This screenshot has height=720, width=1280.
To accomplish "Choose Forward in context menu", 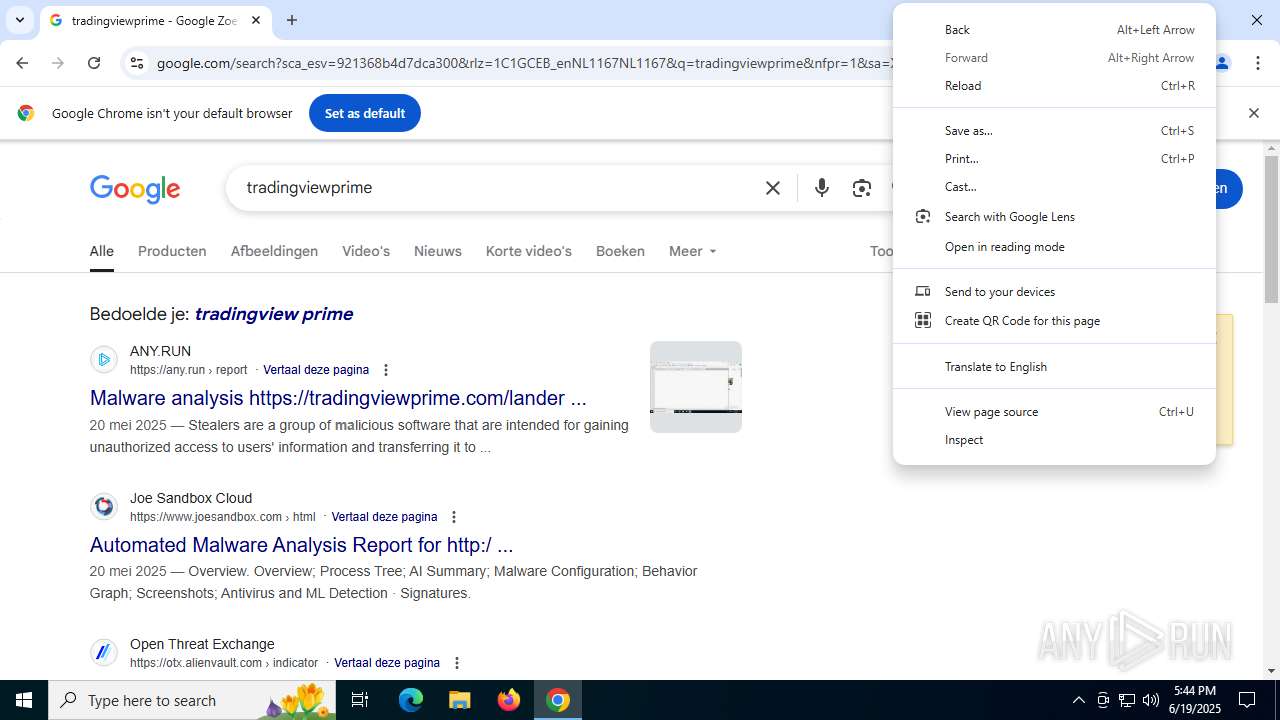I will tap(1054, 58).
